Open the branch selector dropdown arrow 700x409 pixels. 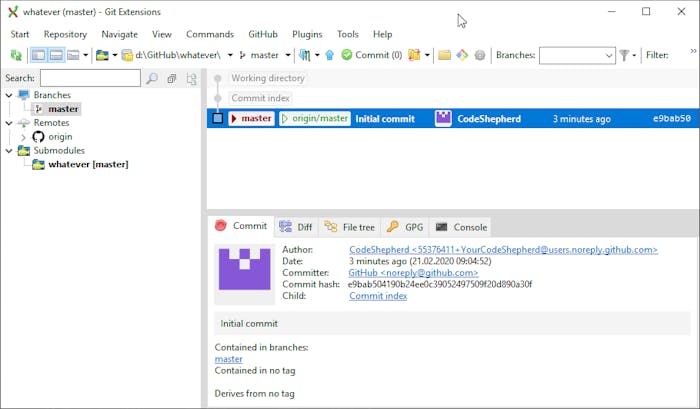288,55
